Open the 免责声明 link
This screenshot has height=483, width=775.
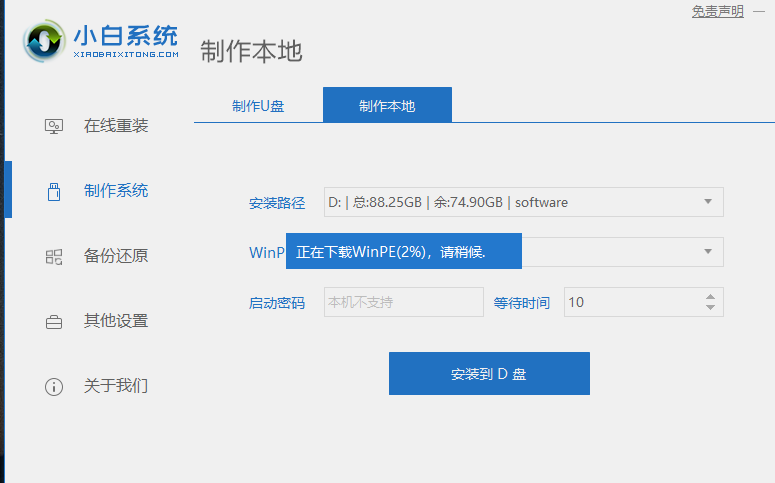[717, 11]
